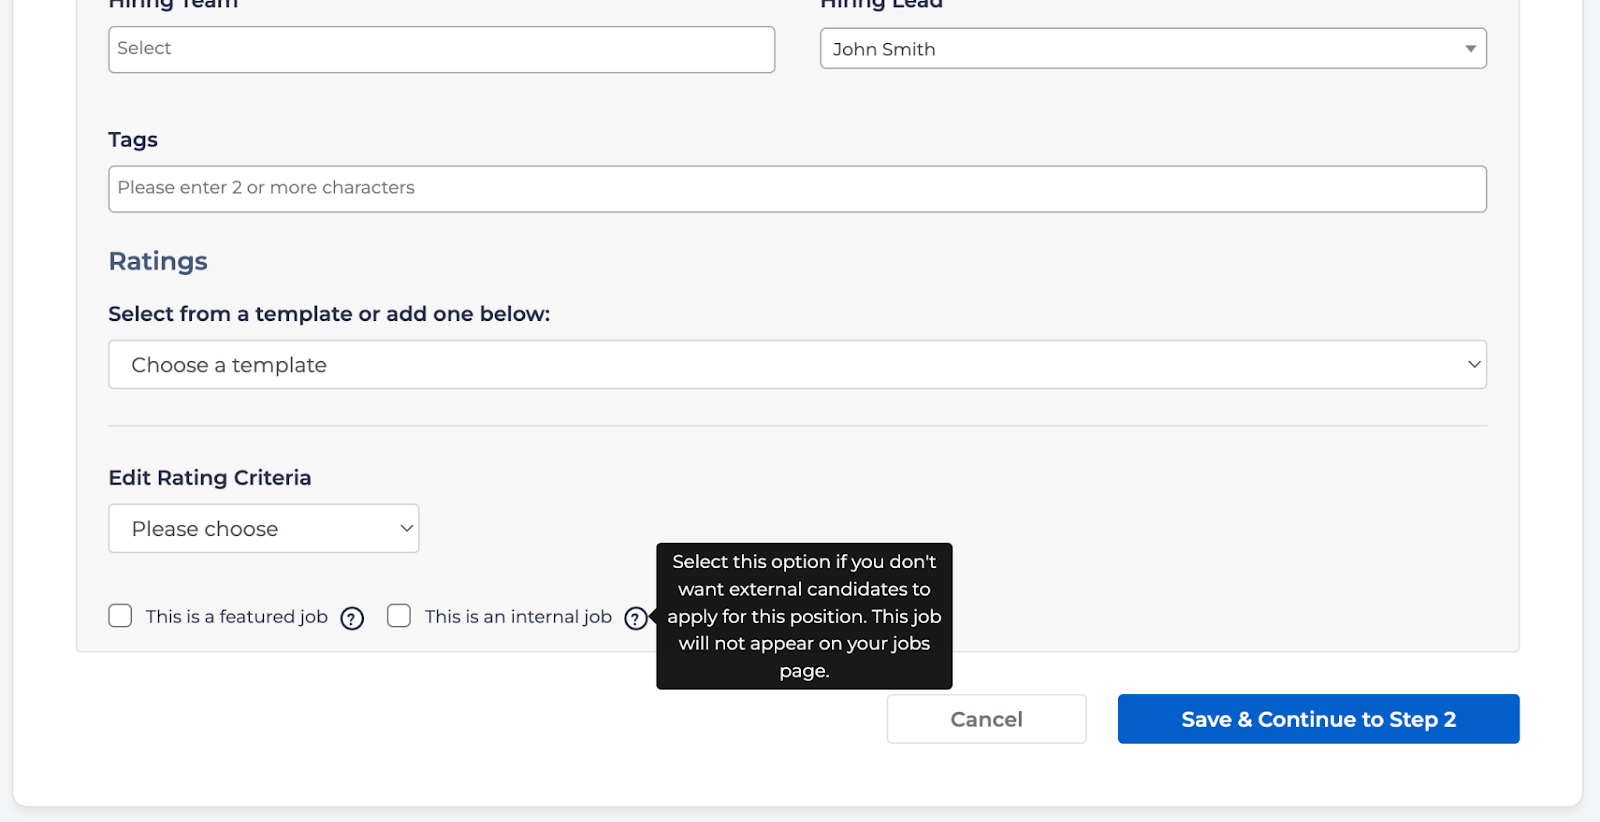1600x822 pixels.
Task: Click the Hiring Team Select field
Action: click(x=441, y=49)
